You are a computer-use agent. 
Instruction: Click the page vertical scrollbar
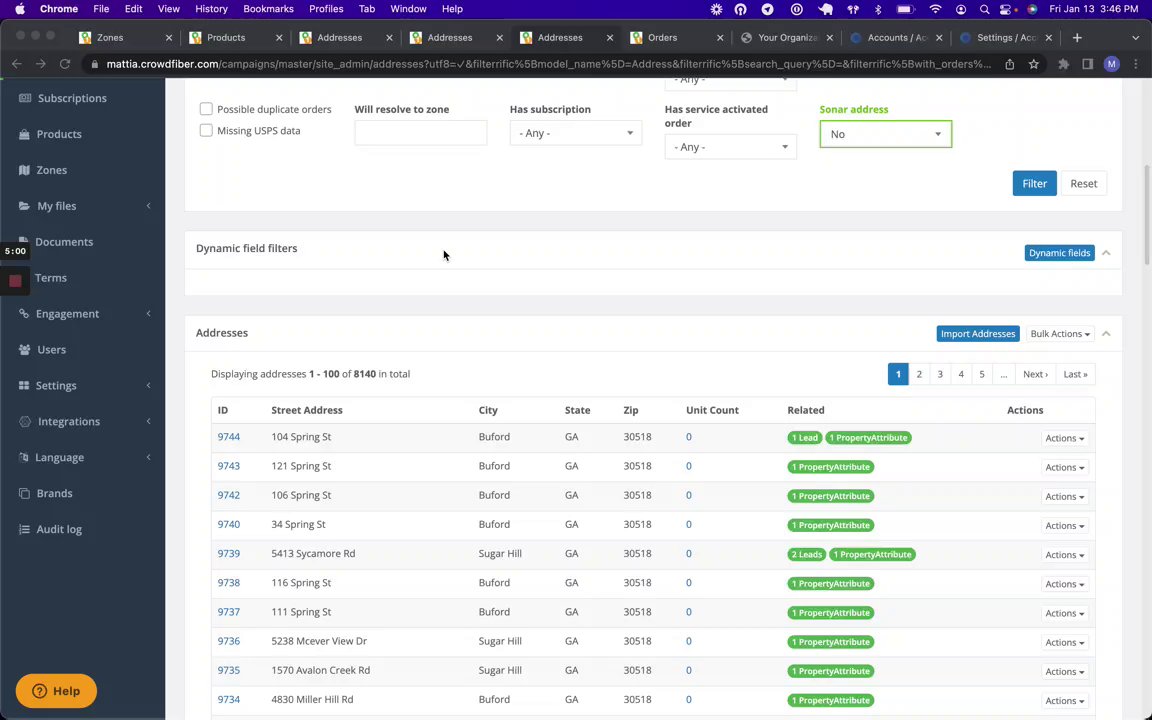pos(1147,213)
